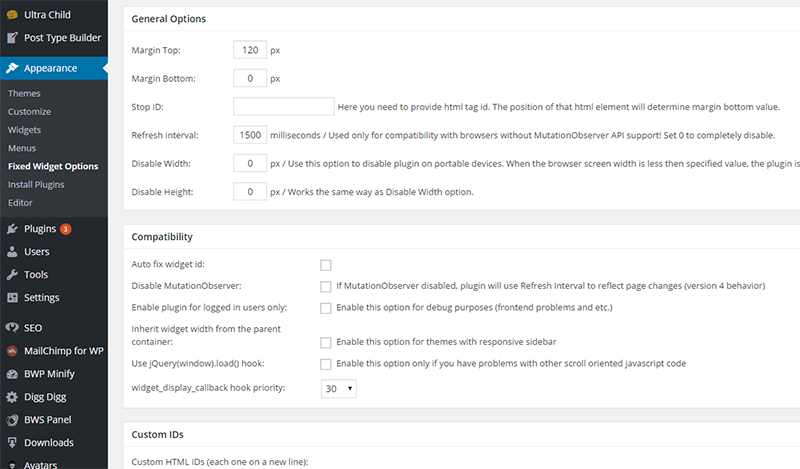
Task: Click the Refresh interval input field
Action: coord(250,135)
